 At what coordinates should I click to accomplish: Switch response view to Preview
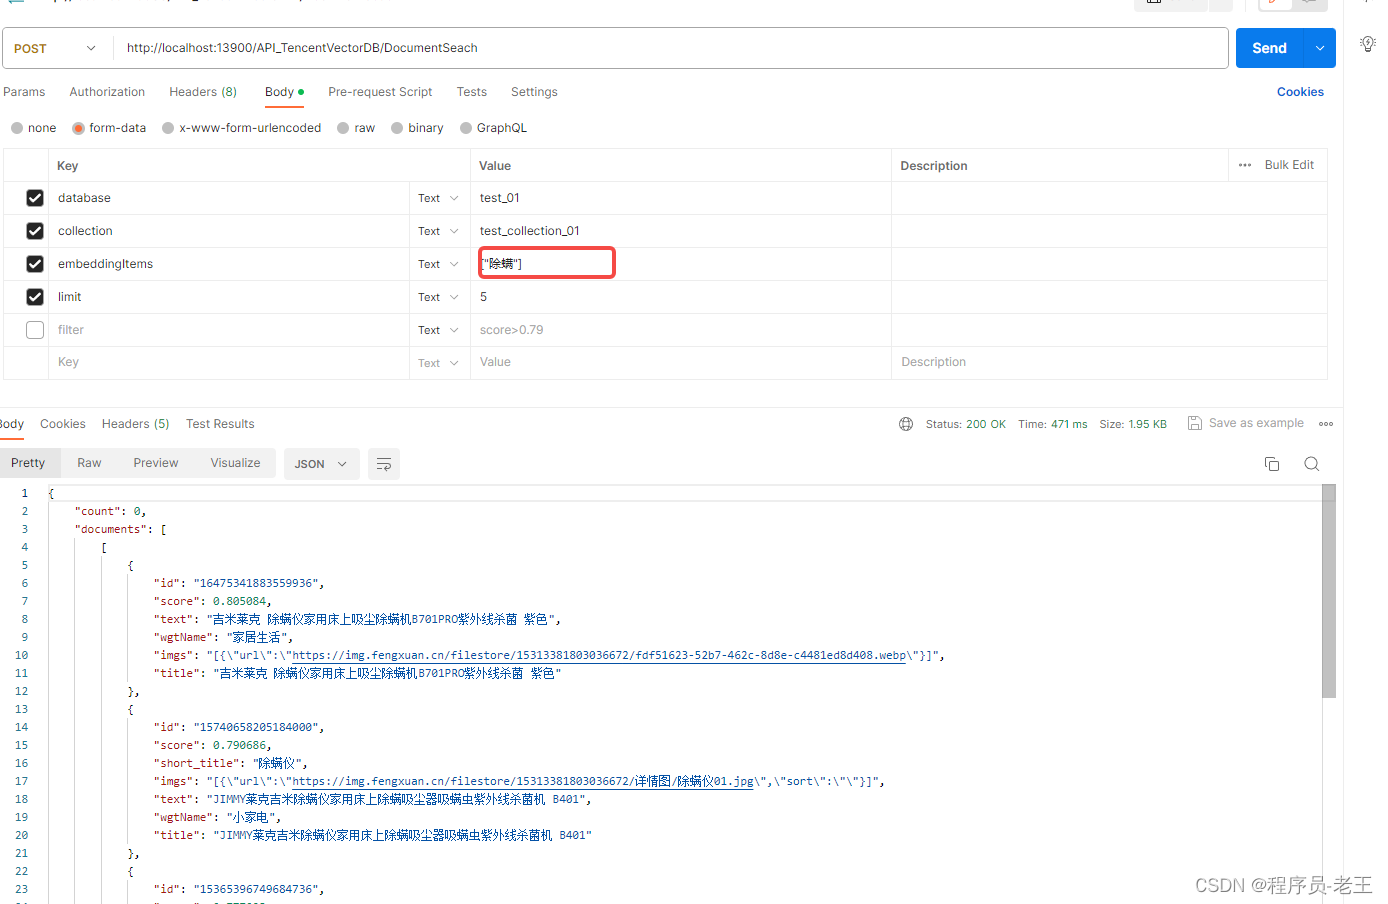click(x=156, y=463)
